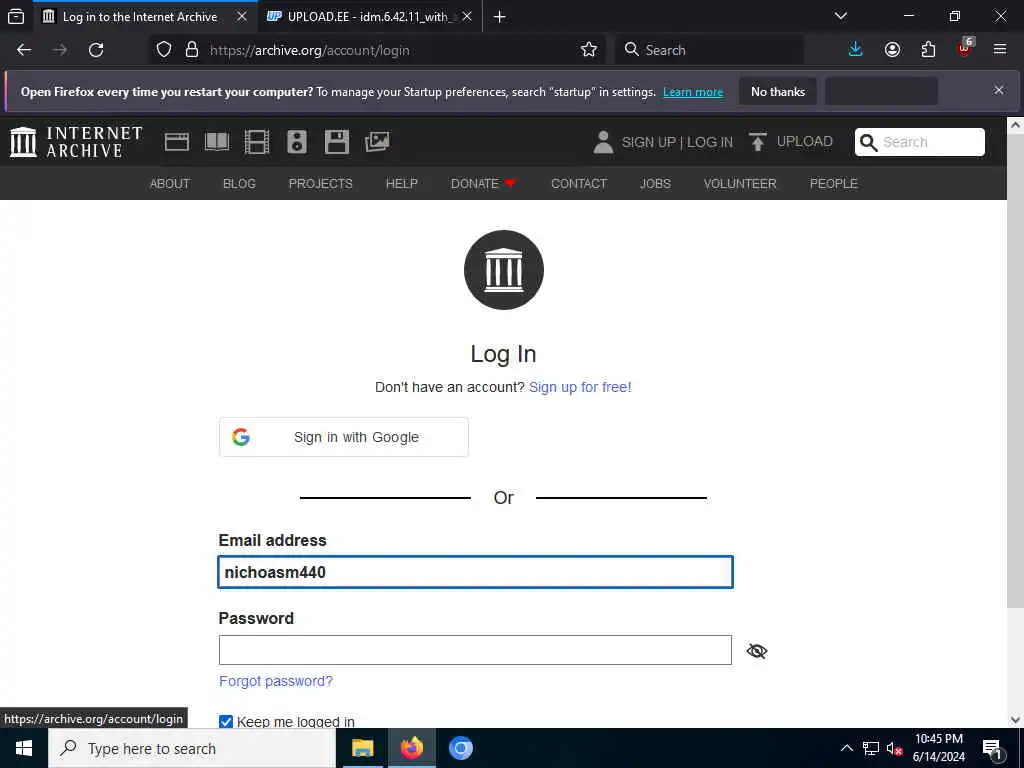This screenshot has width=1024, height=768.
Task: Open the VOLUNTEER menu item
Action: (x=740, y=184)
